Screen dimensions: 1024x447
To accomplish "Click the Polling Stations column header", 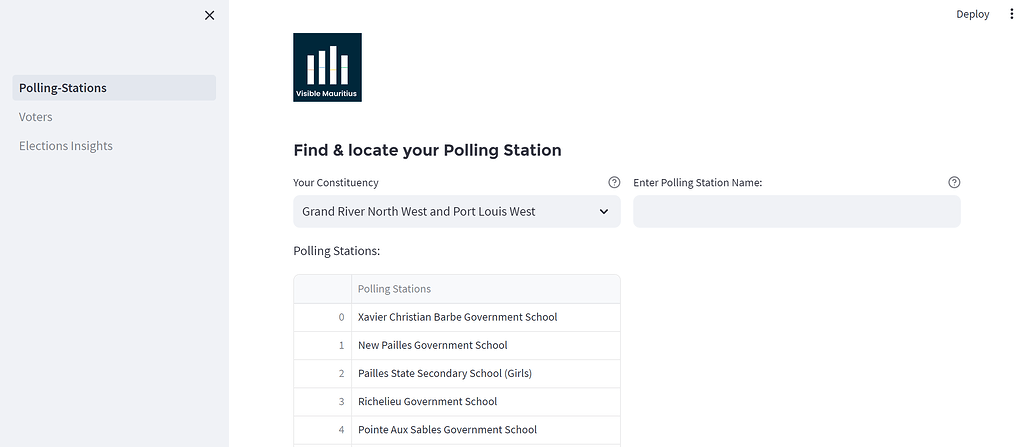I will (394, 289).
